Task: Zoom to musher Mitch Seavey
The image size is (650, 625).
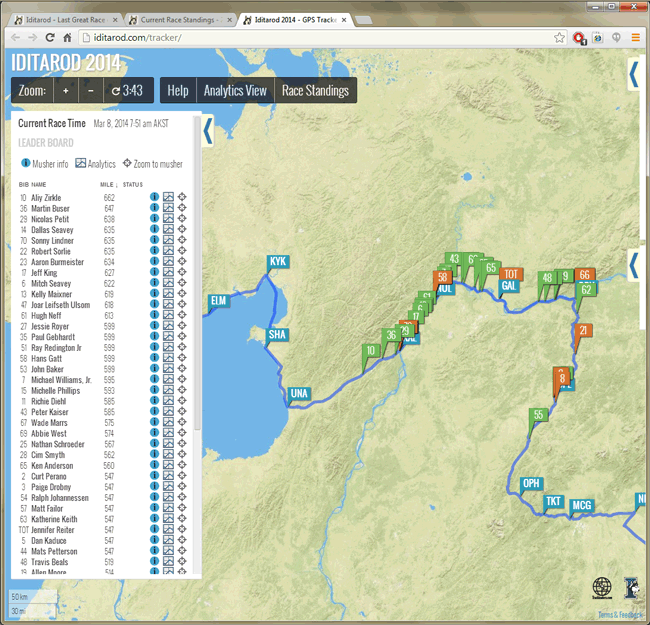Action: pos(182,283)
